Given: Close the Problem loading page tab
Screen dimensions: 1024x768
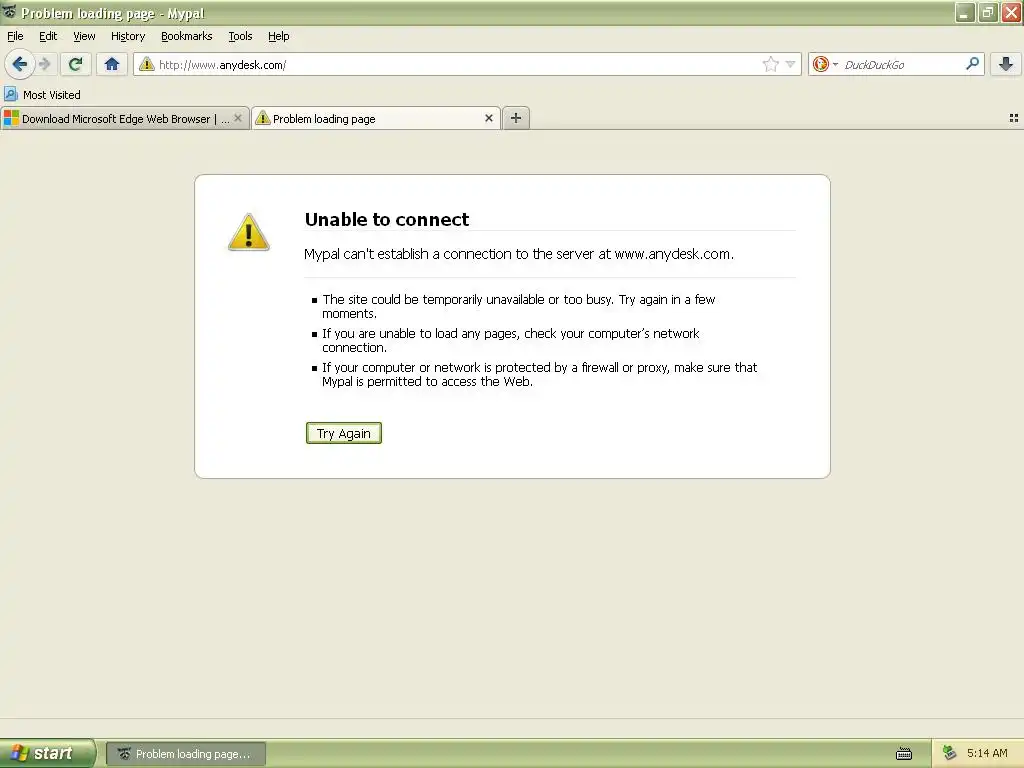Looking at the screenshot, I should tap(488, 118).
